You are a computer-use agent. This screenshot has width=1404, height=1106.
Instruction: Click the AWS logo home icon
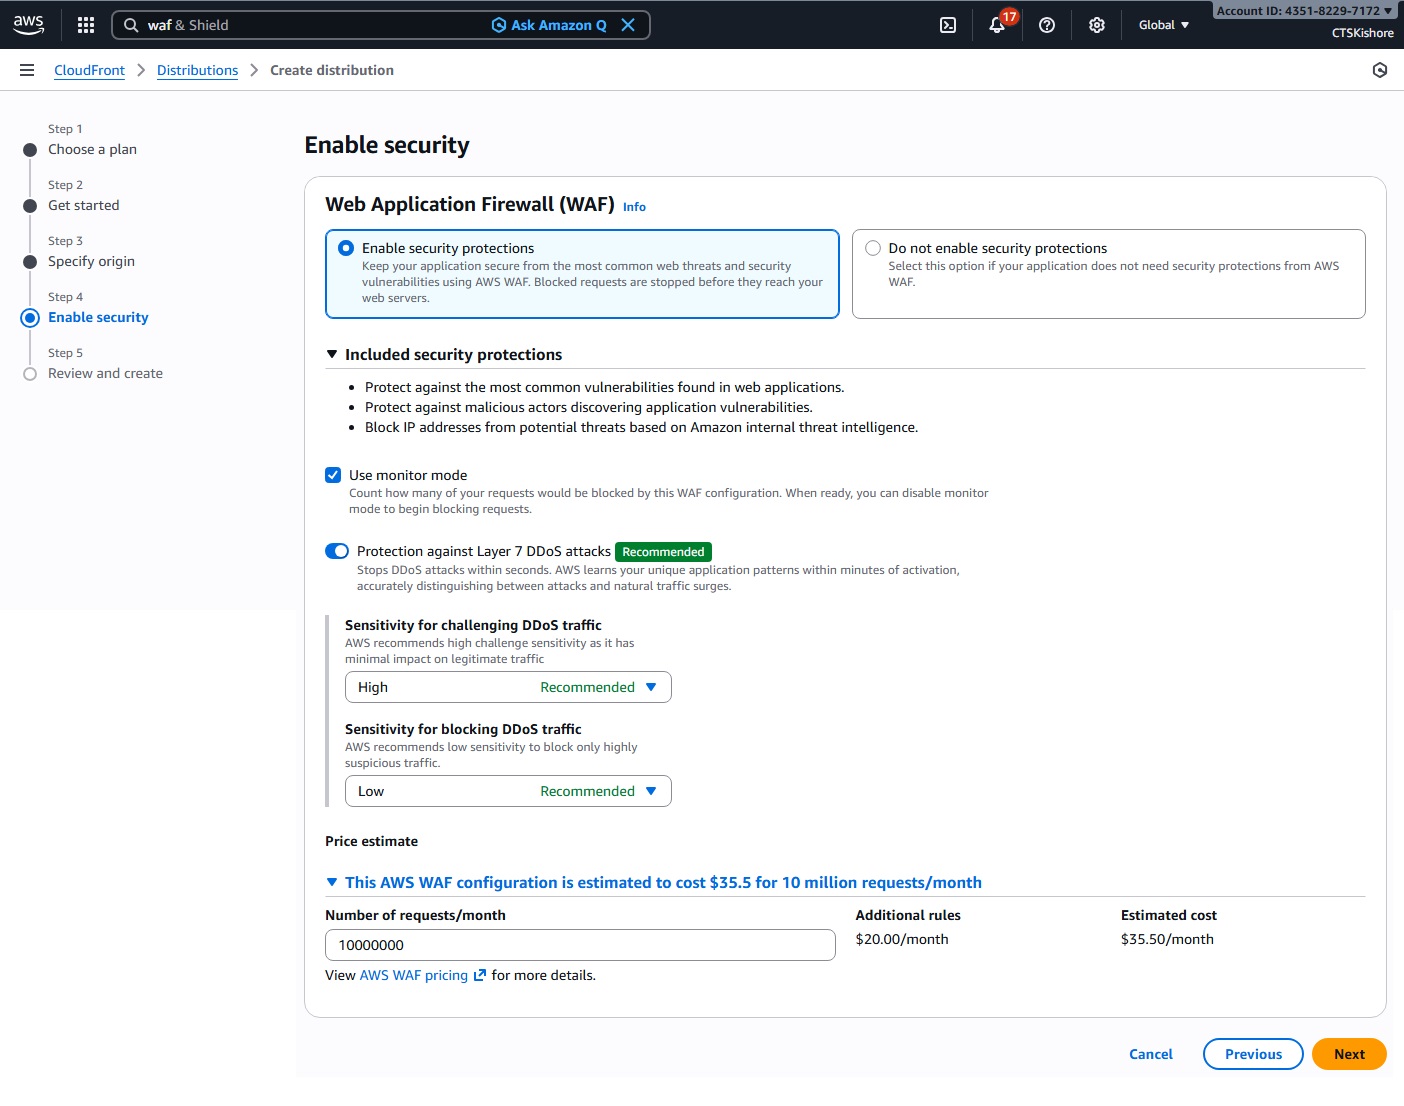(28, 25)
